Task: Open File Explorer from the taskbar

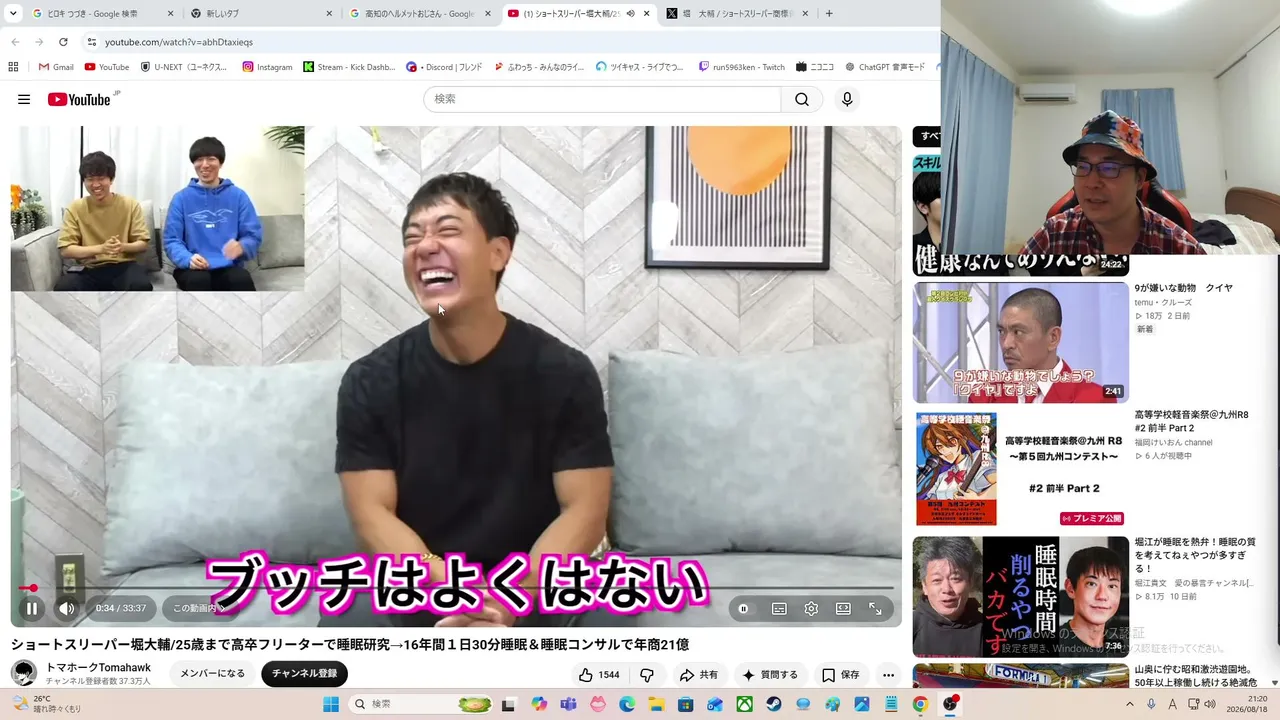Action: (656, 704)
